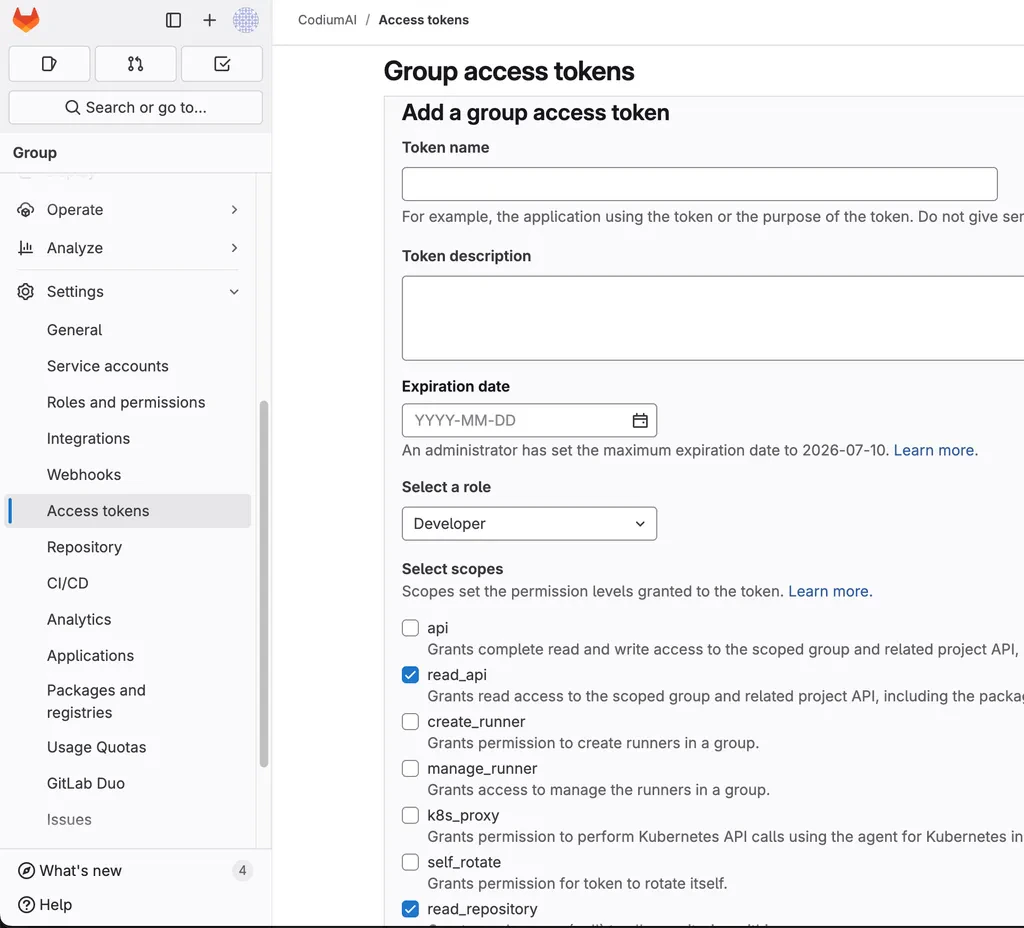Click the search magnifier in the sidebar
1024x928 pixels.
(70, 106)
